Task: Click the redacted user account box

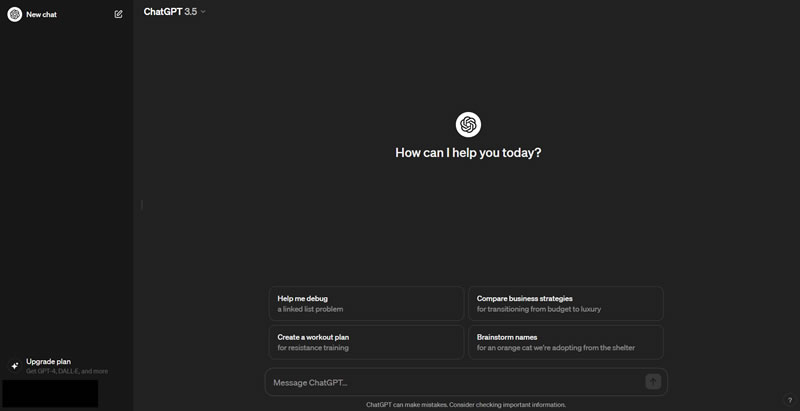Action: click(50, 393)
